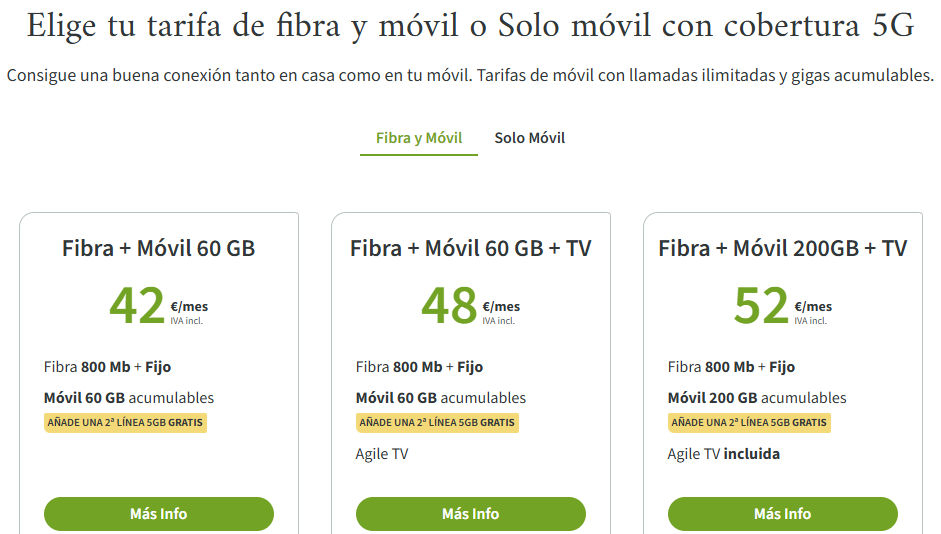The image size is (941, 534).
Task: Click the 2ª línea gratis badge in the 42 € card
Action: [125, 423]
